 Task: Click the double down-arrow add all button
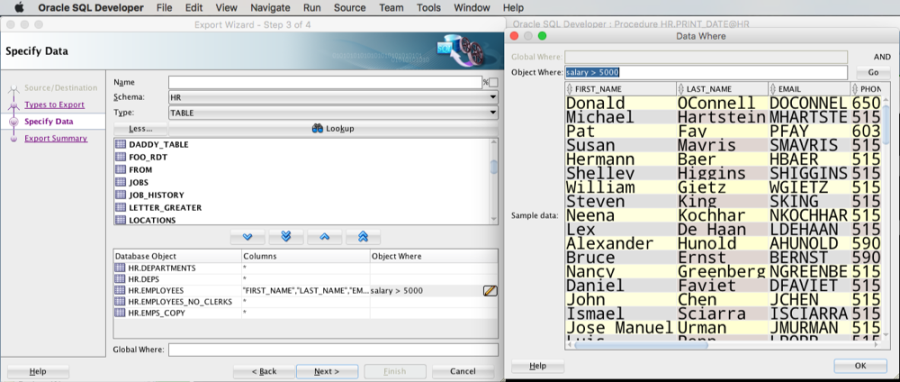[286, 237]
